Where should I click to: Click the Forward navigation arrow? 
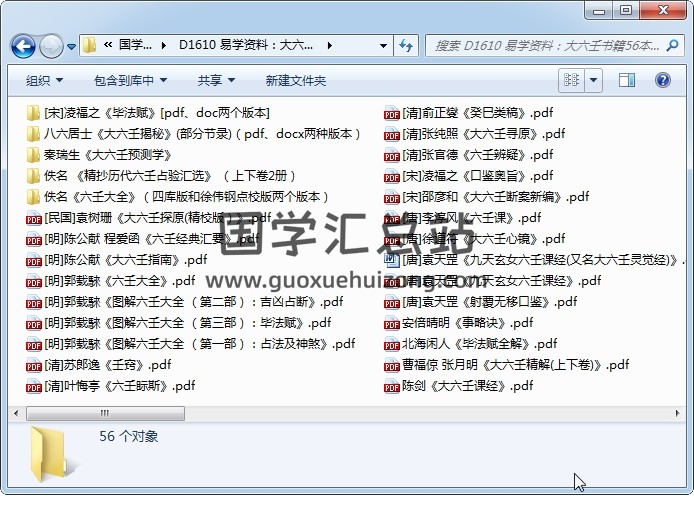tap(51, 46)
